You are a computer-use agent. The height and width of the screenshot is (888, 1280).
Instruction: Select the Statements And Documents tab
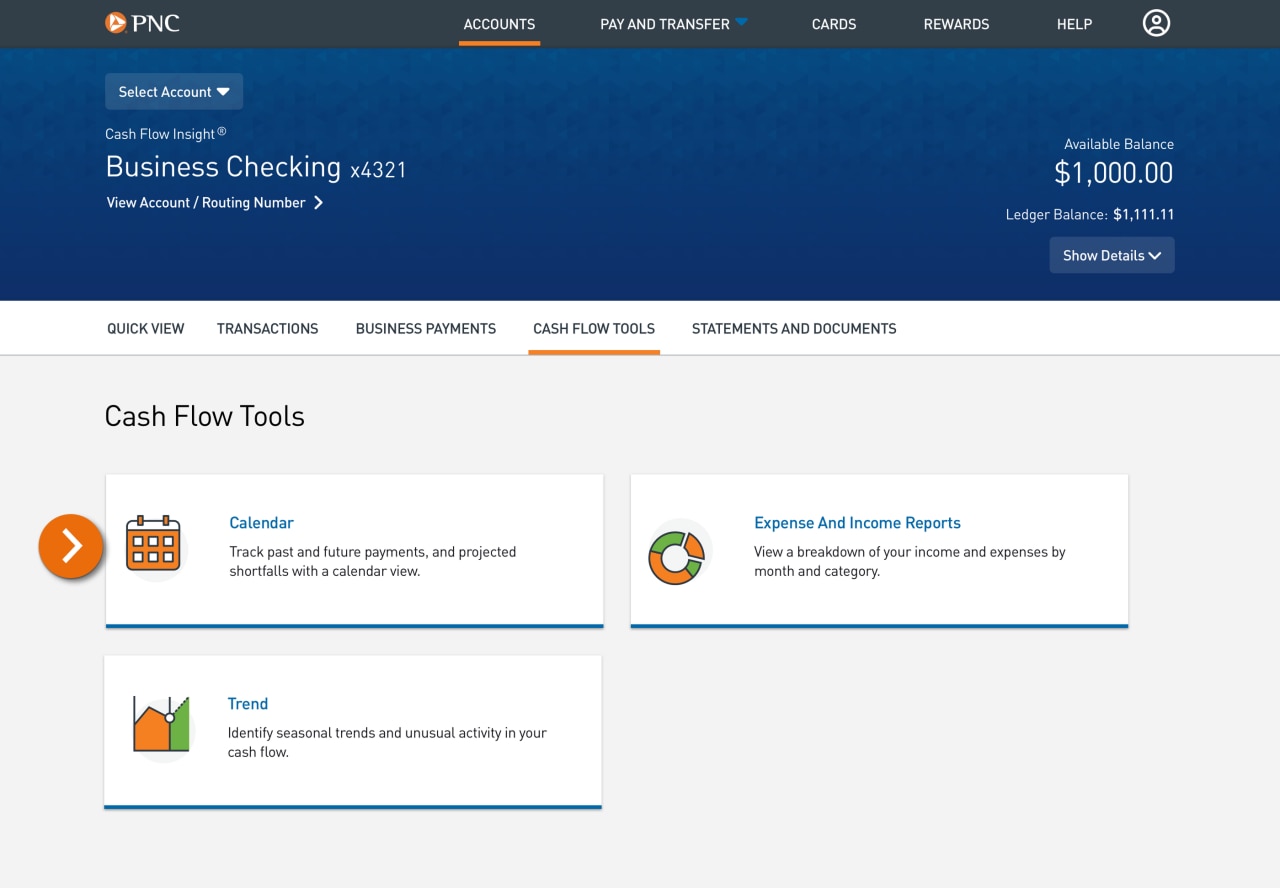793,328
